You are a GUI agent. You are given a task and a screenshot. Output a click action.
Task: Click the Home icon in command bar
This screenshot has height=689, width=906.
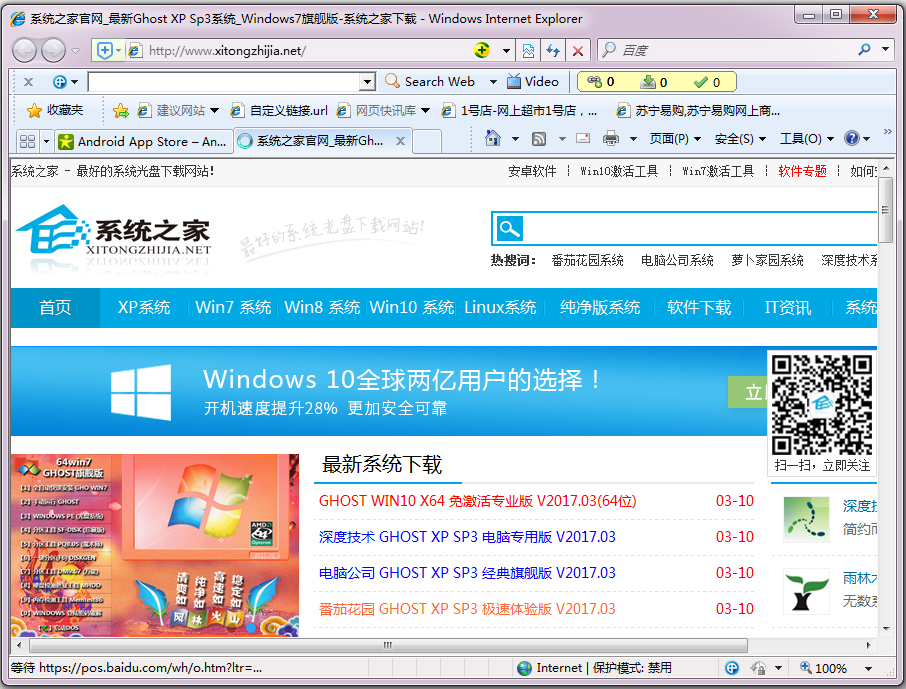[x=493, y=139]
